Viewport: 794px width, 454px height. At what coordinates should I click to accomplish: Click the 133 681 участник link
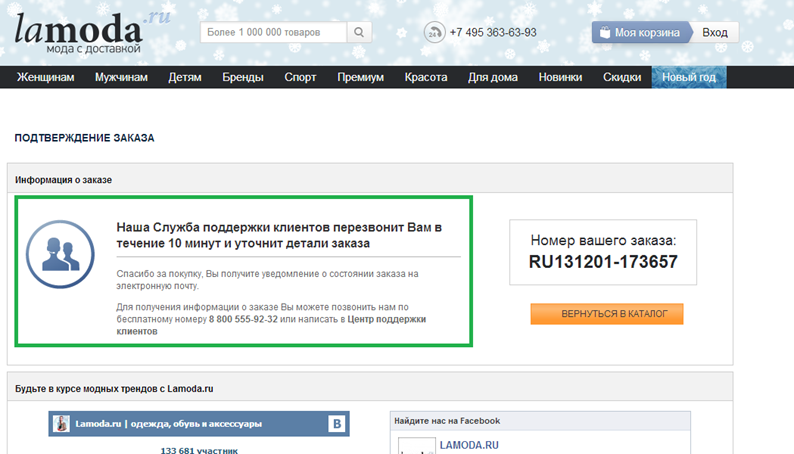(x=199, y=450)
